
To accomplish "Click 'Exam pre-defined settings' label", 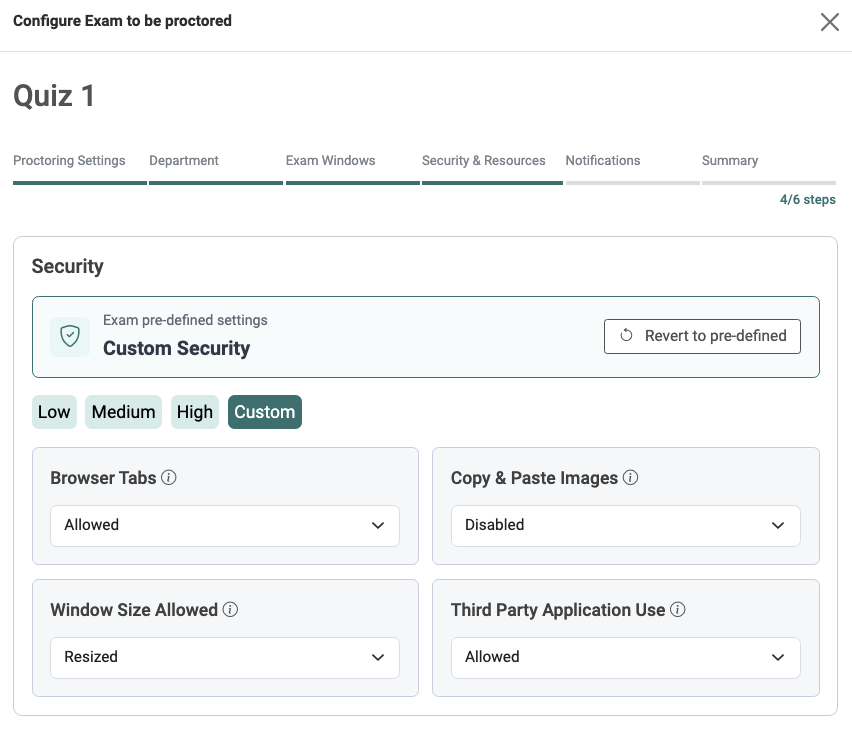I will 185,320.
